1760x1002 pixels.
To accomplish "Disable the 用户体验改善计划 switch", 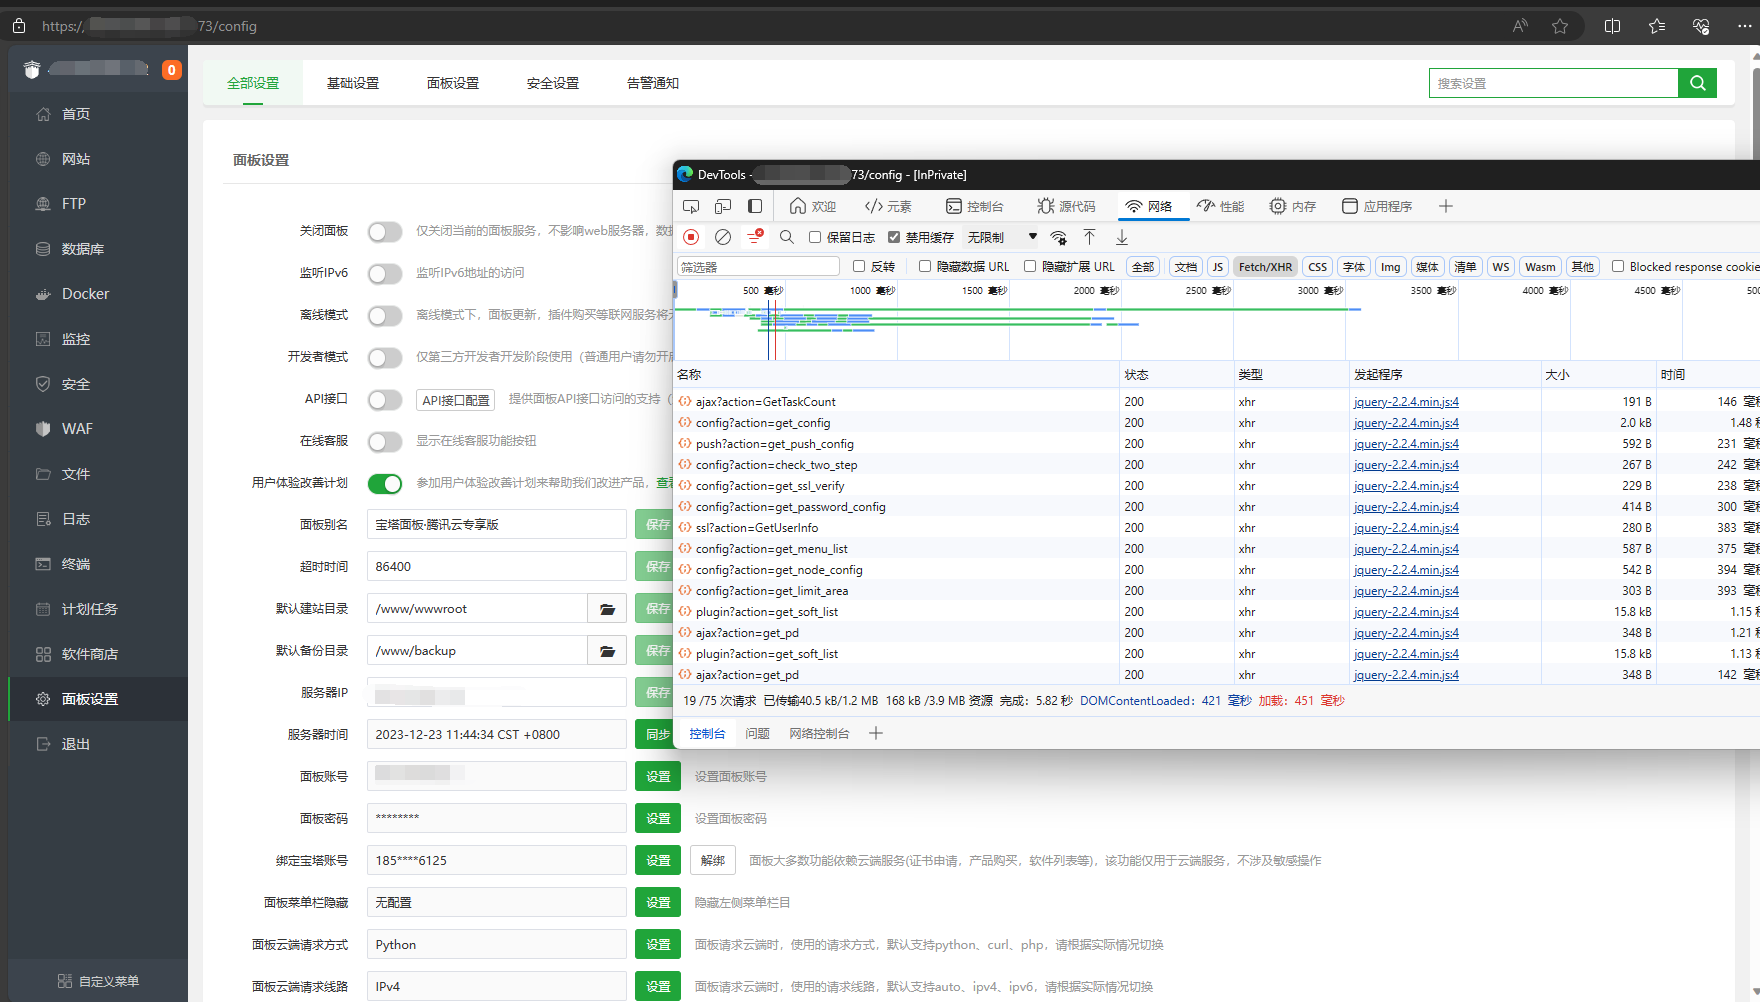I will [x=385, y=484].
